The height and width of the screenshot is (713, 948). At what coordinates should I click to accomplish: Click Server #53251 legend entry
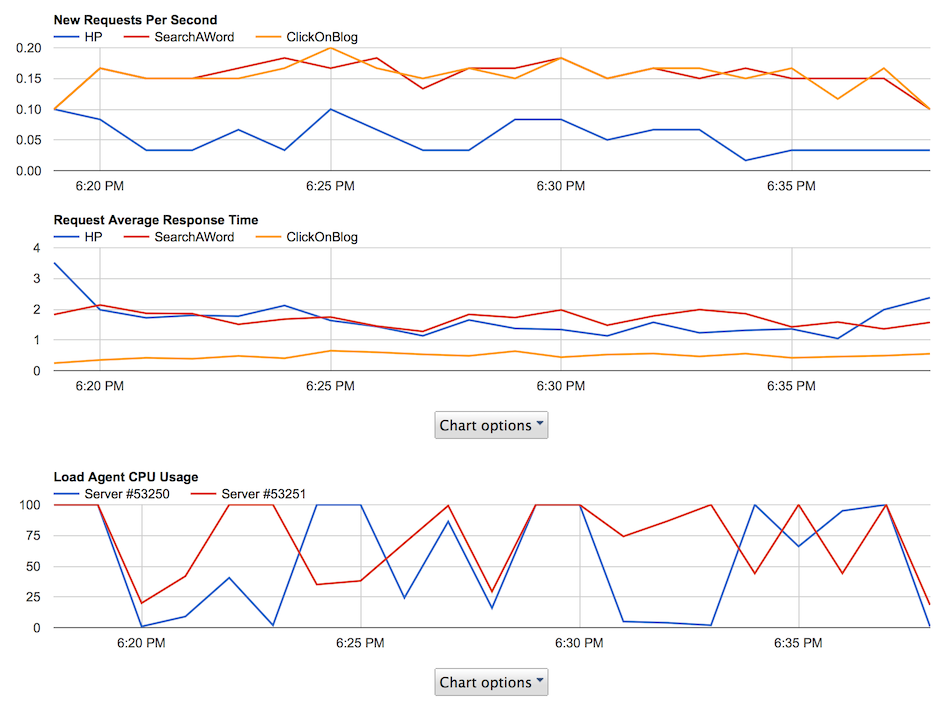(248, 494)
